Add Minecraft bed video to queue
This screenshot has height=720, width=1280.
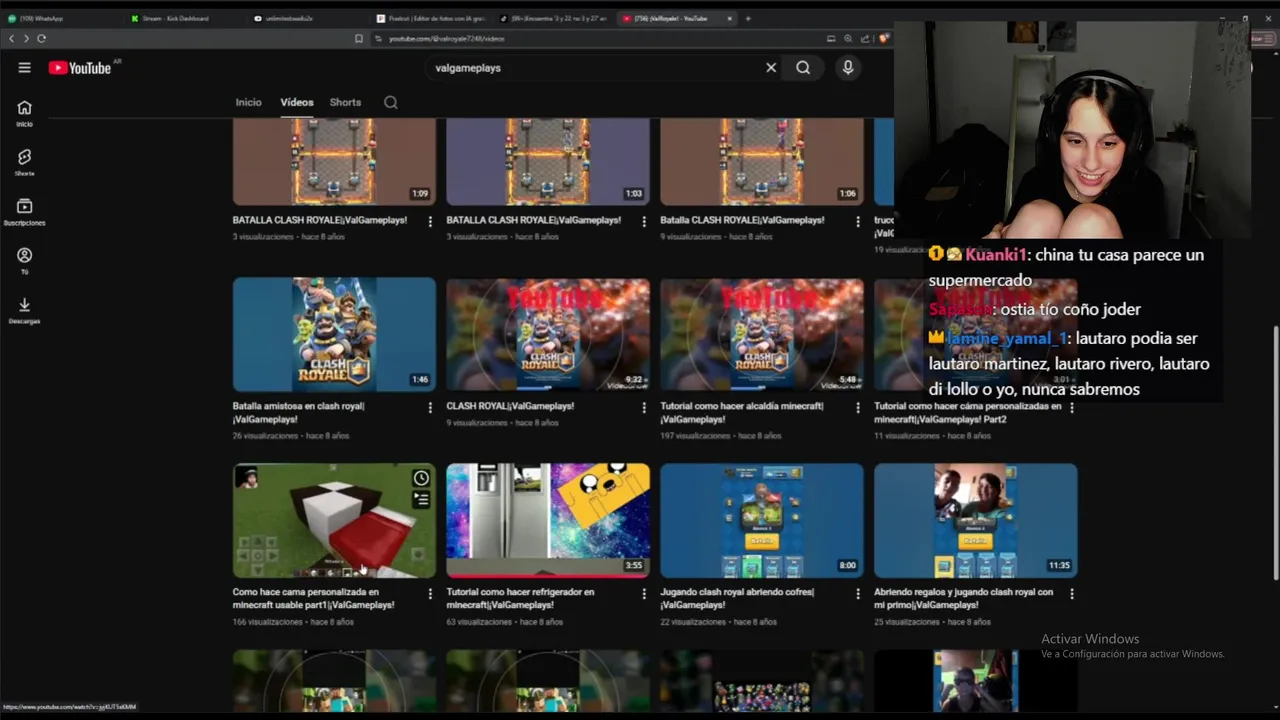click(x=421, y=499)
